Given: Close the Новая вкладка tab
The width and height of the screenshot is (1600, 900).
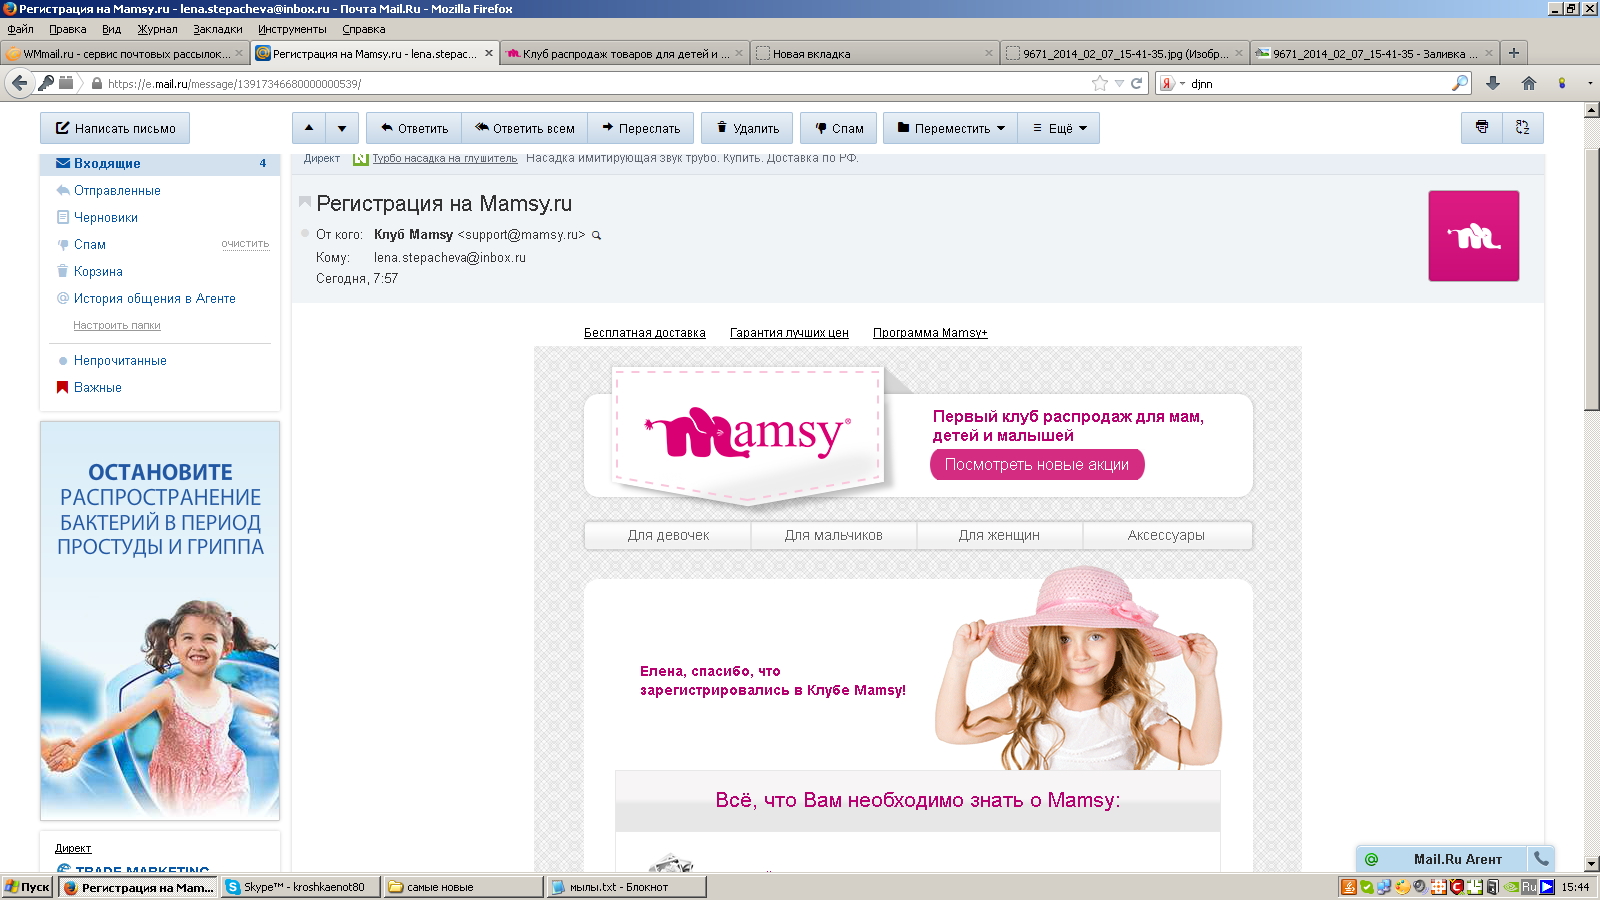Looking at the screenshot, I should [989, 53].
